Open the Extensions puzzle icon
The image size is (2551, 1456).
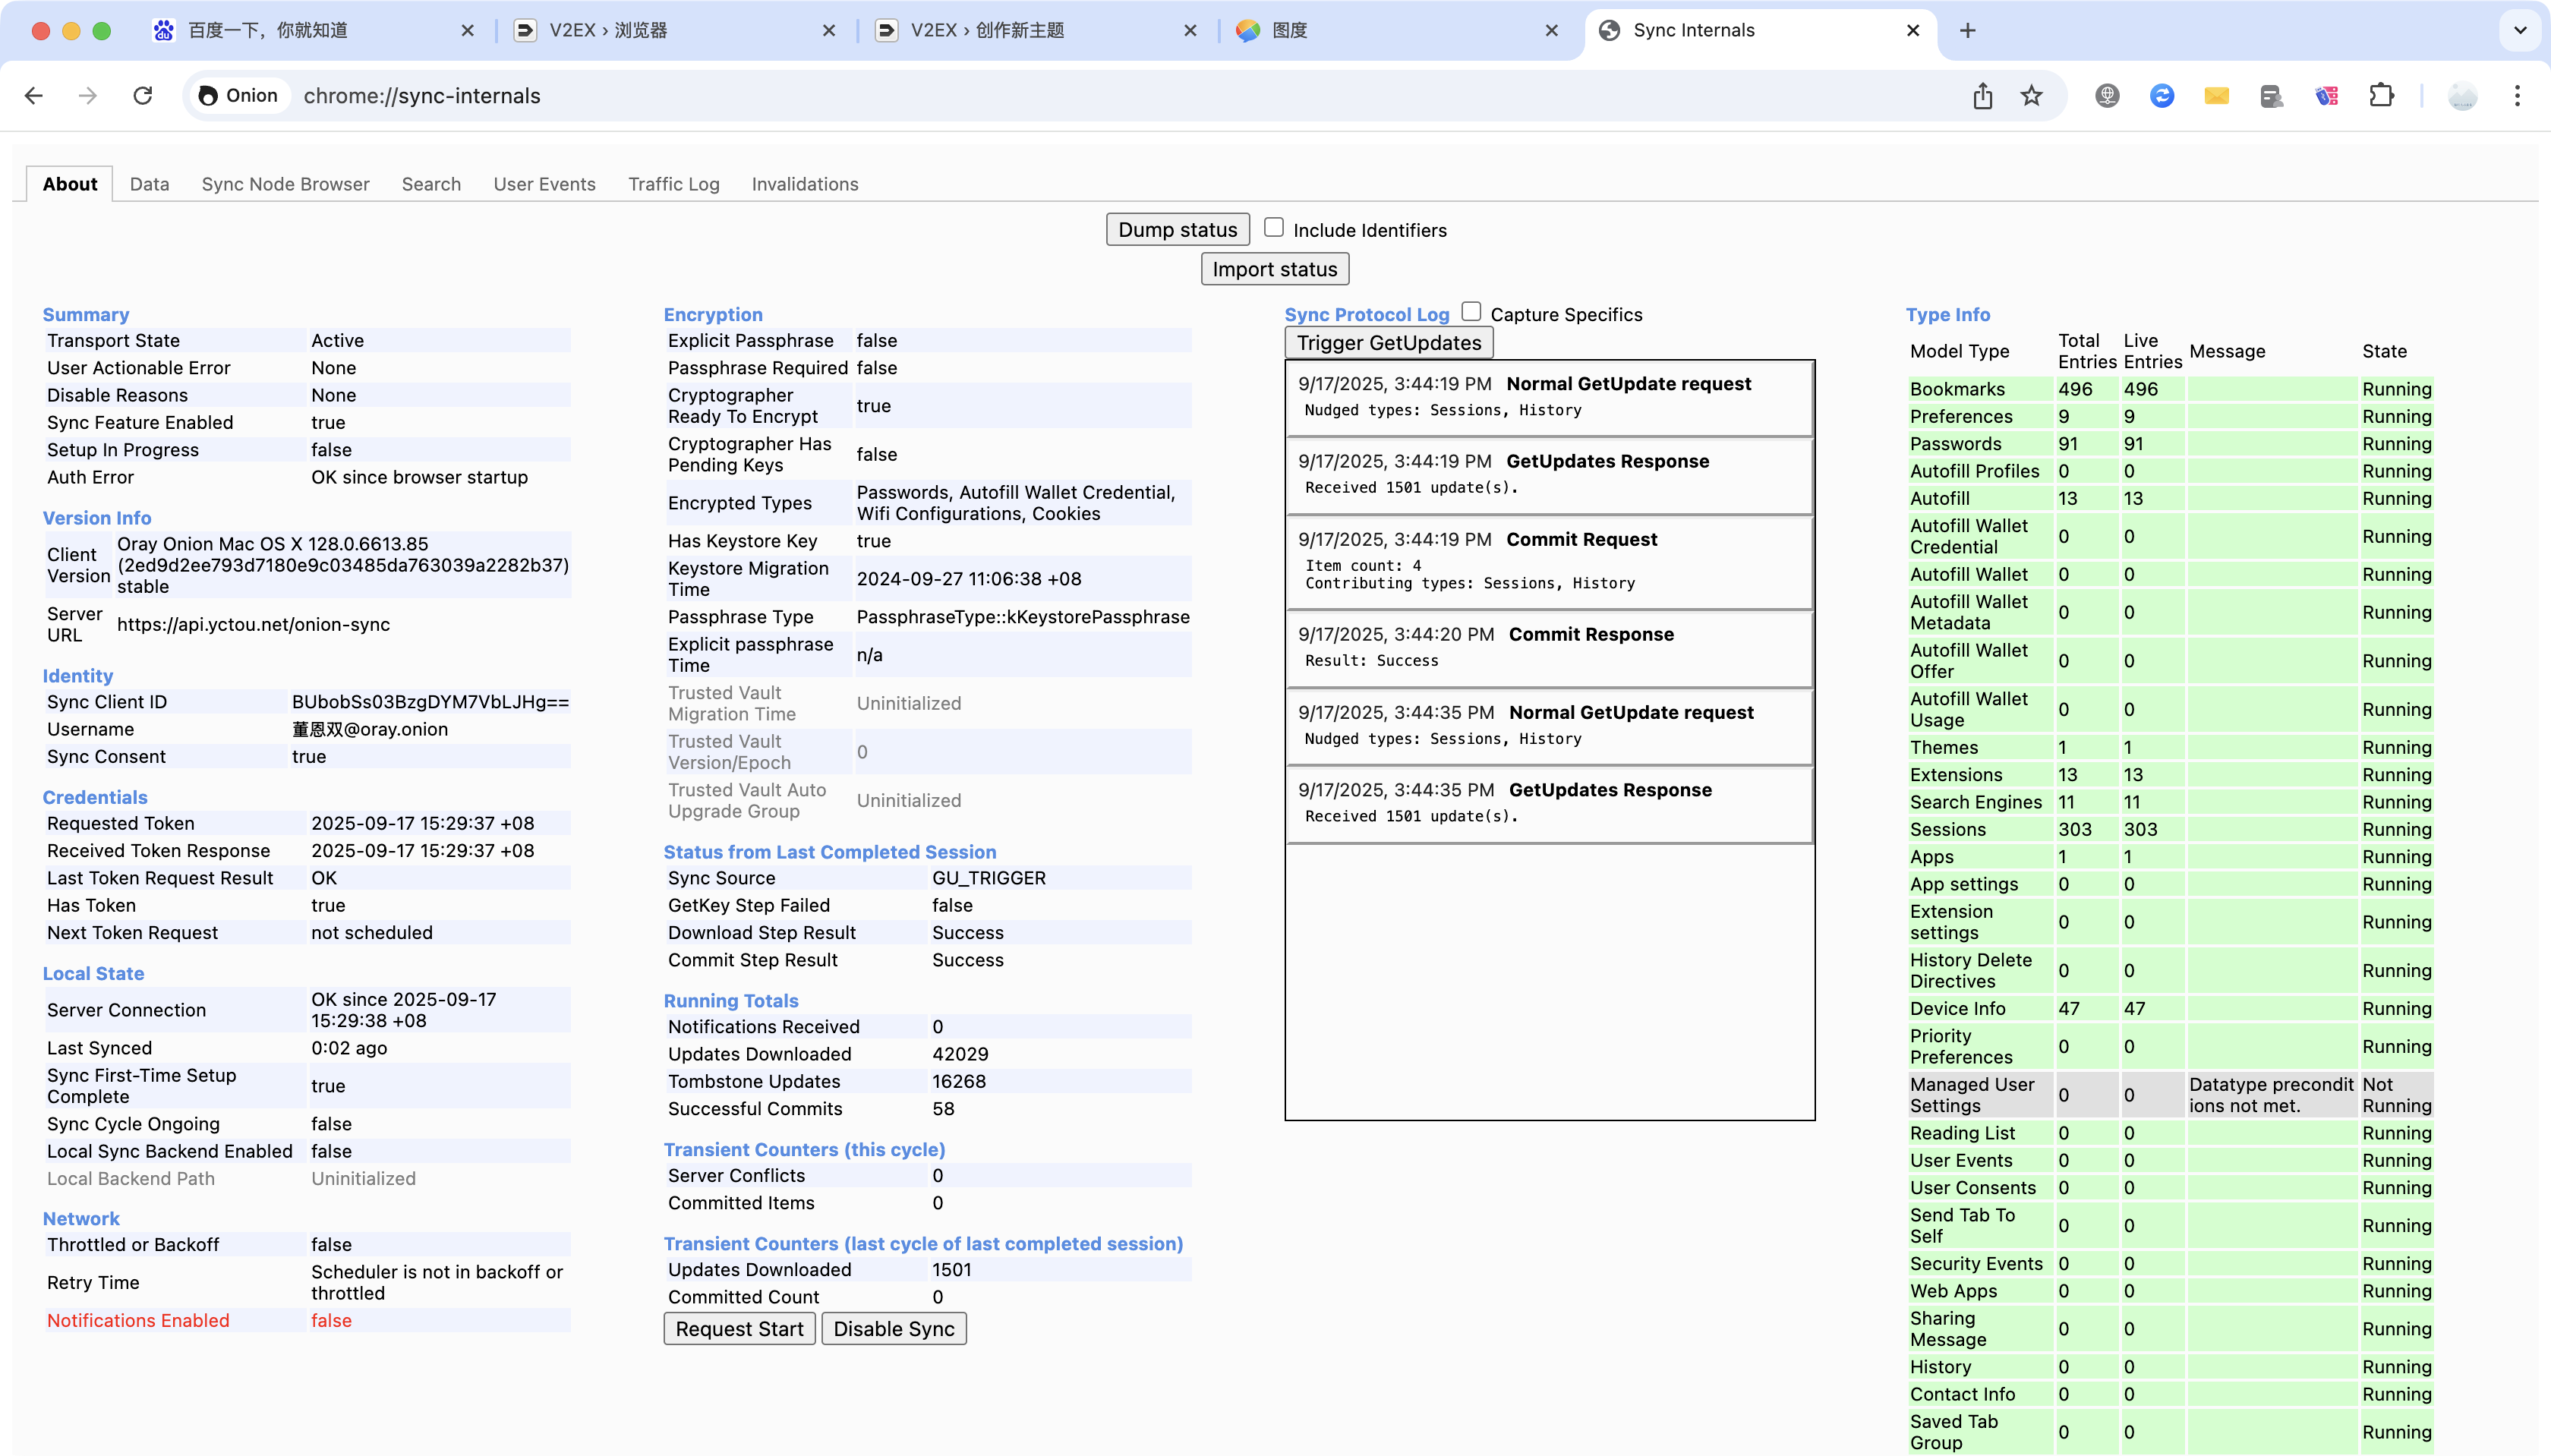2382,96
